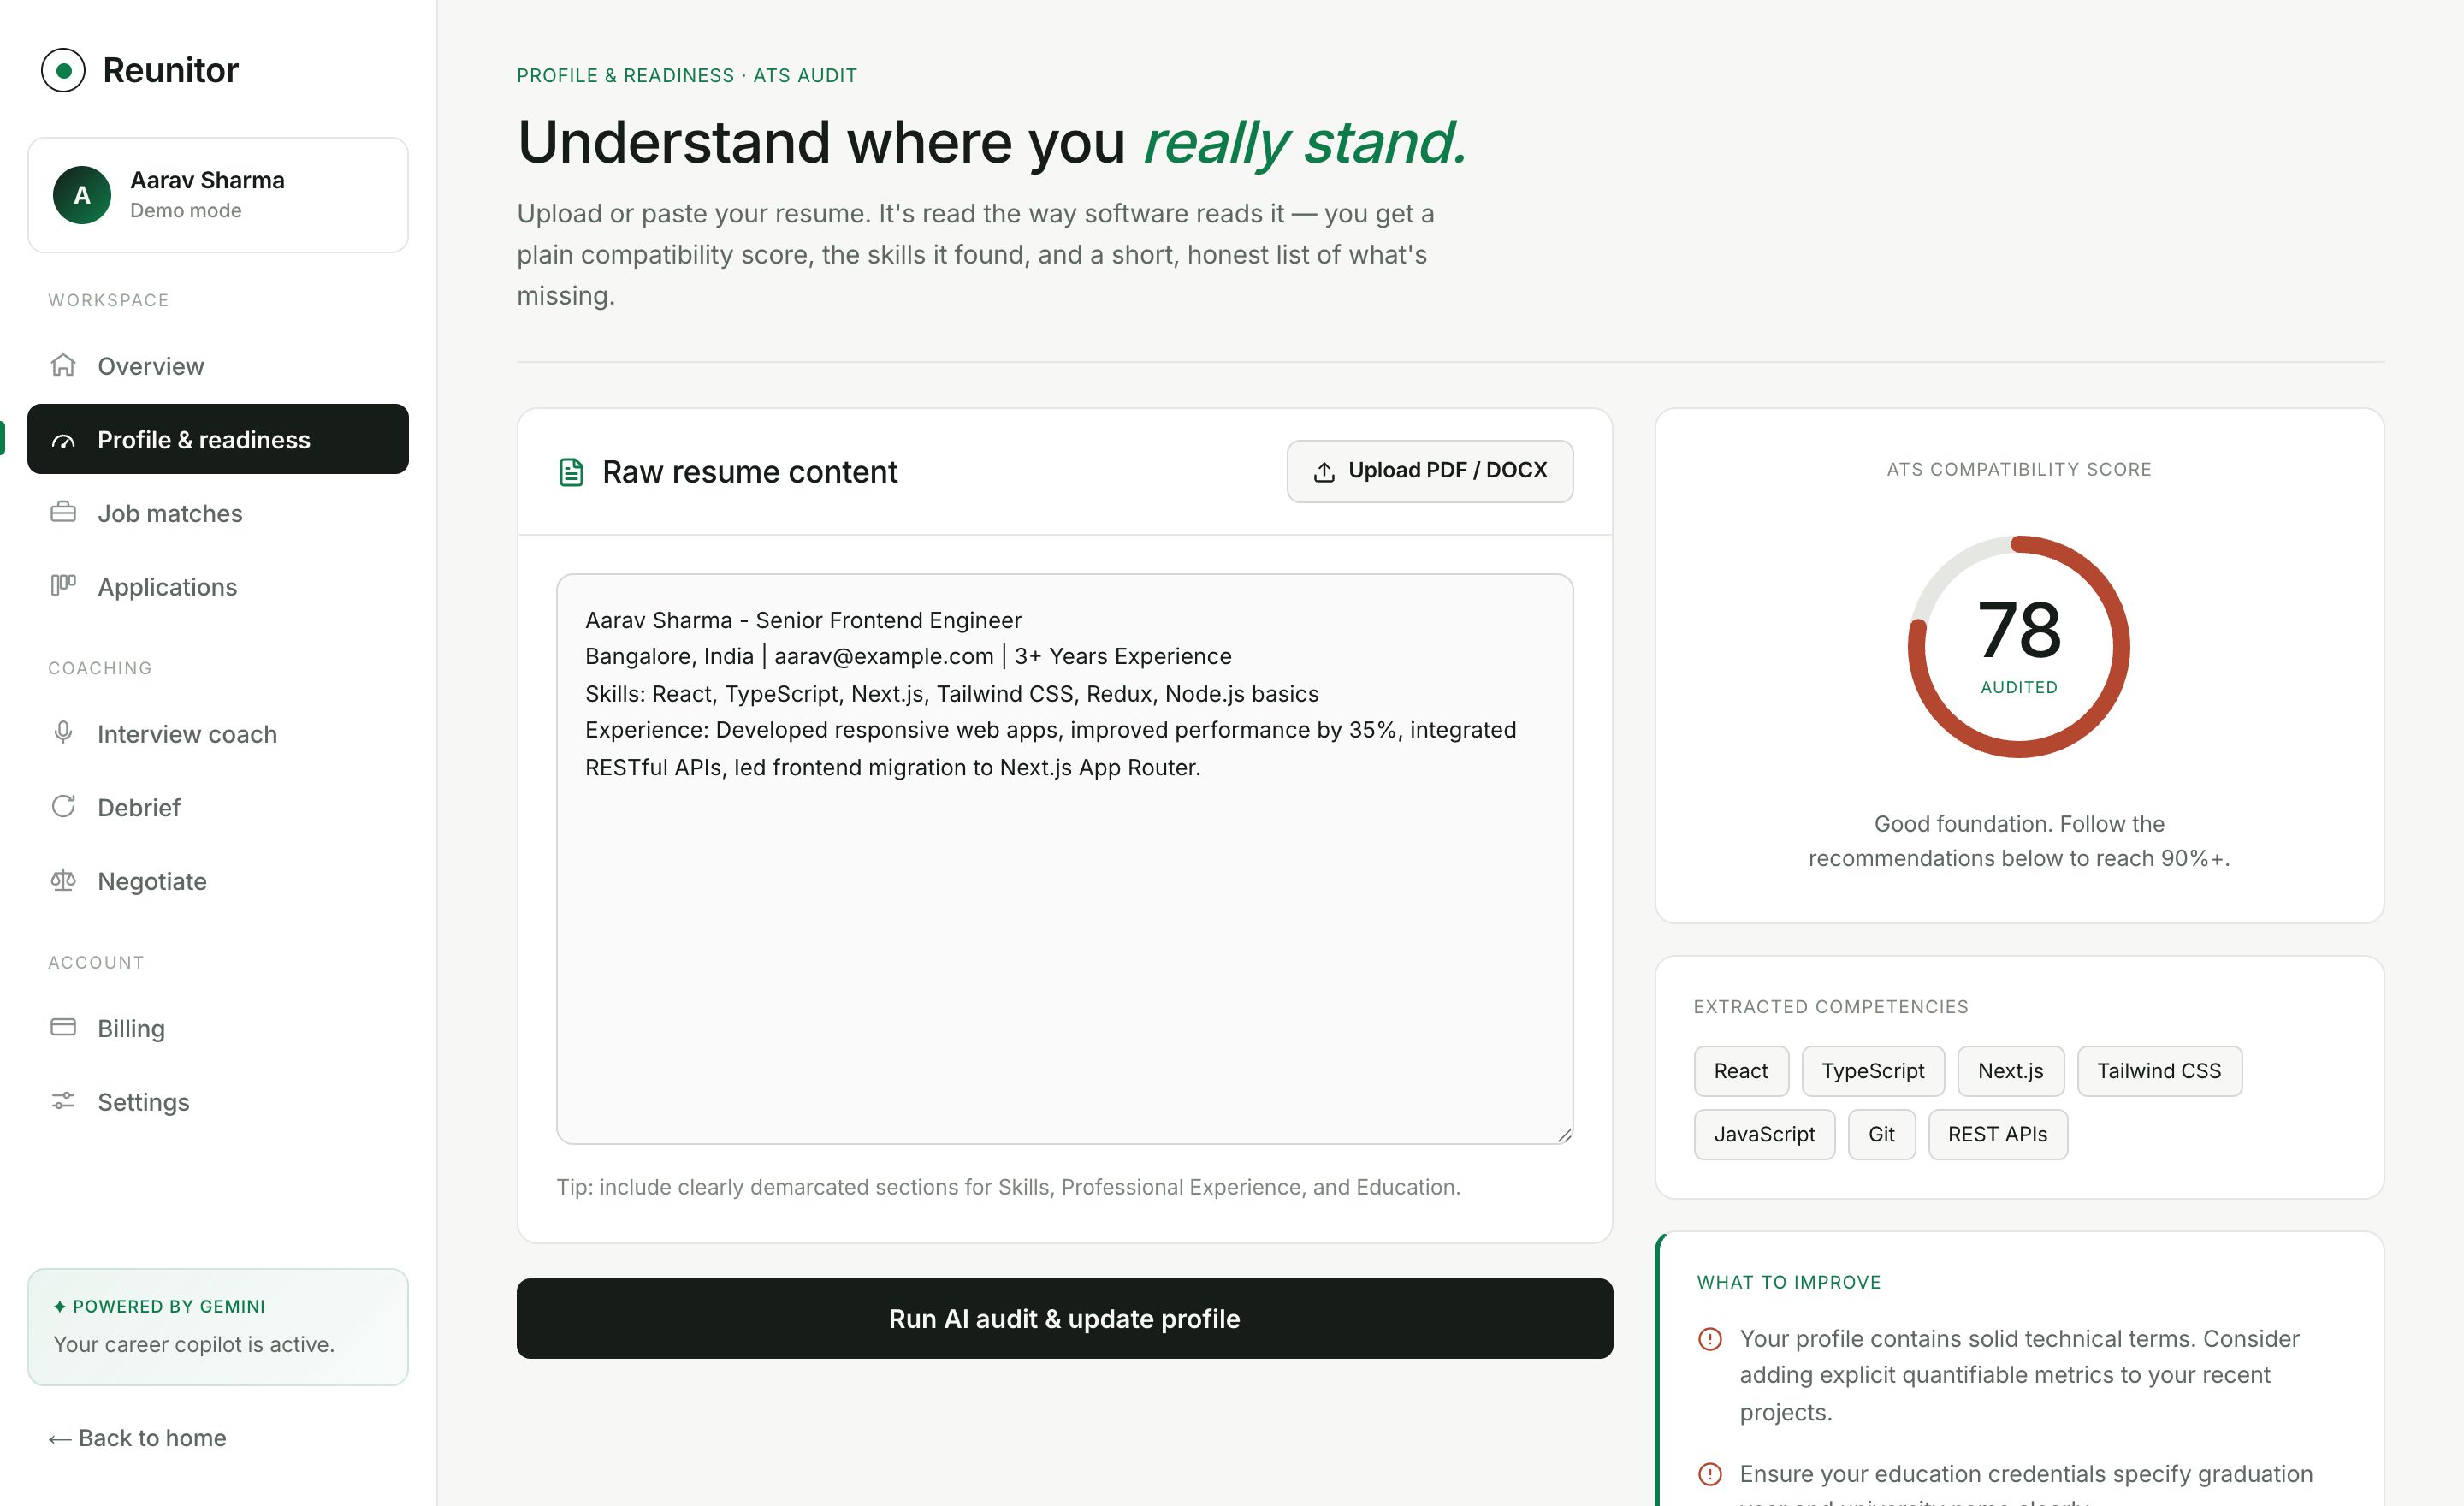Click inside the raw resume text area

pyautogui.click(x=1064, y=858)
